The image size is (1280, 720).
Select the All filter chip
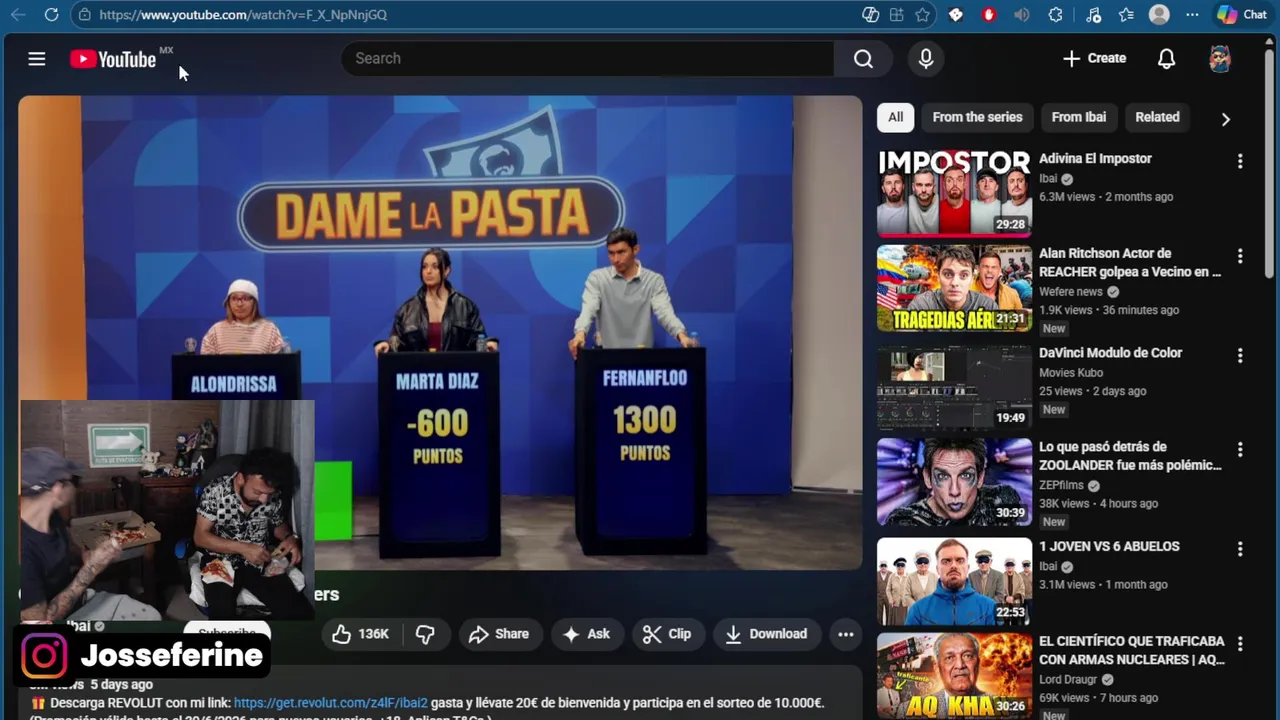tap(895, 117)
